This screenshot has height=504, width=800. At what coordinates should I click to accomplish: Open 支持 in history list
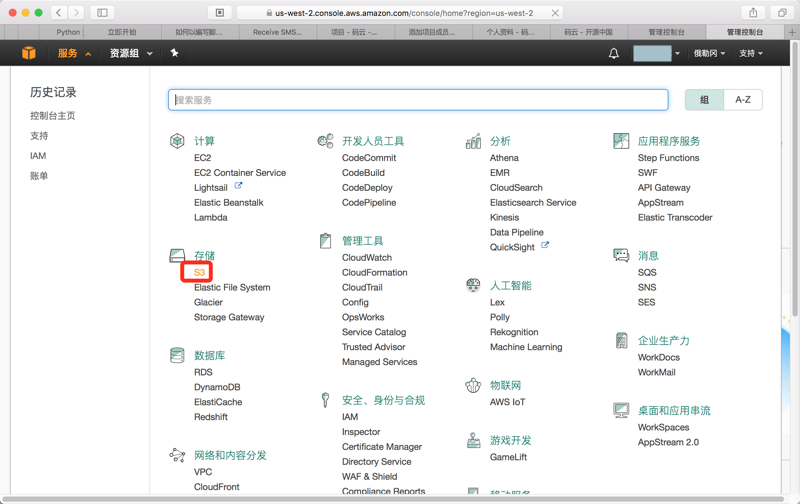coord(39,136)
